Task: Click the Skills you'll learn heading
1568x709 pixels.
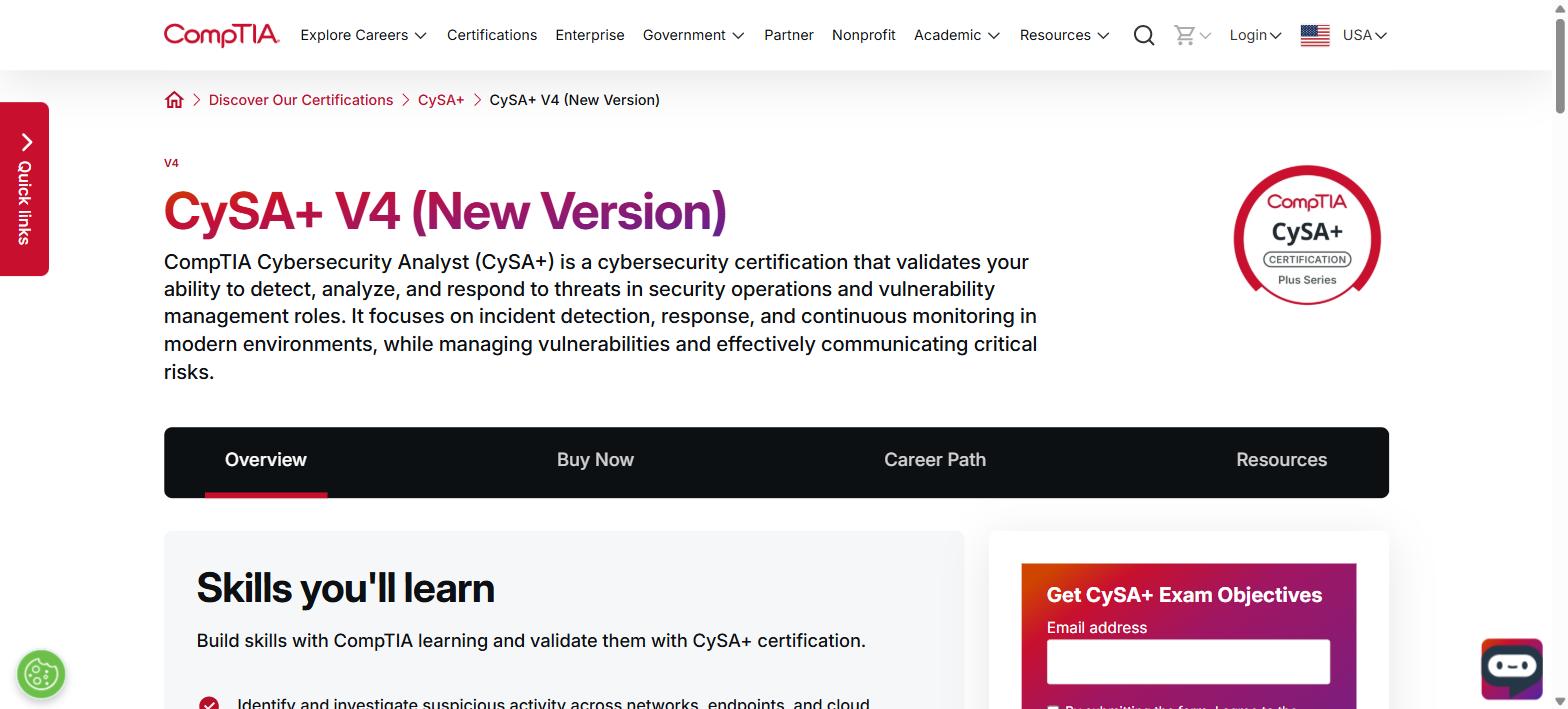Action: [x=345, y=588]
